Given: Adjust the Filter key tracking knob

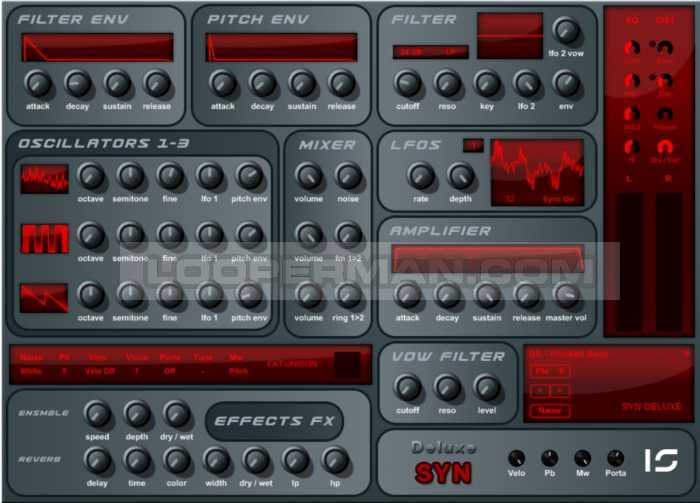Looking at the screenshot, I should 487,83.
